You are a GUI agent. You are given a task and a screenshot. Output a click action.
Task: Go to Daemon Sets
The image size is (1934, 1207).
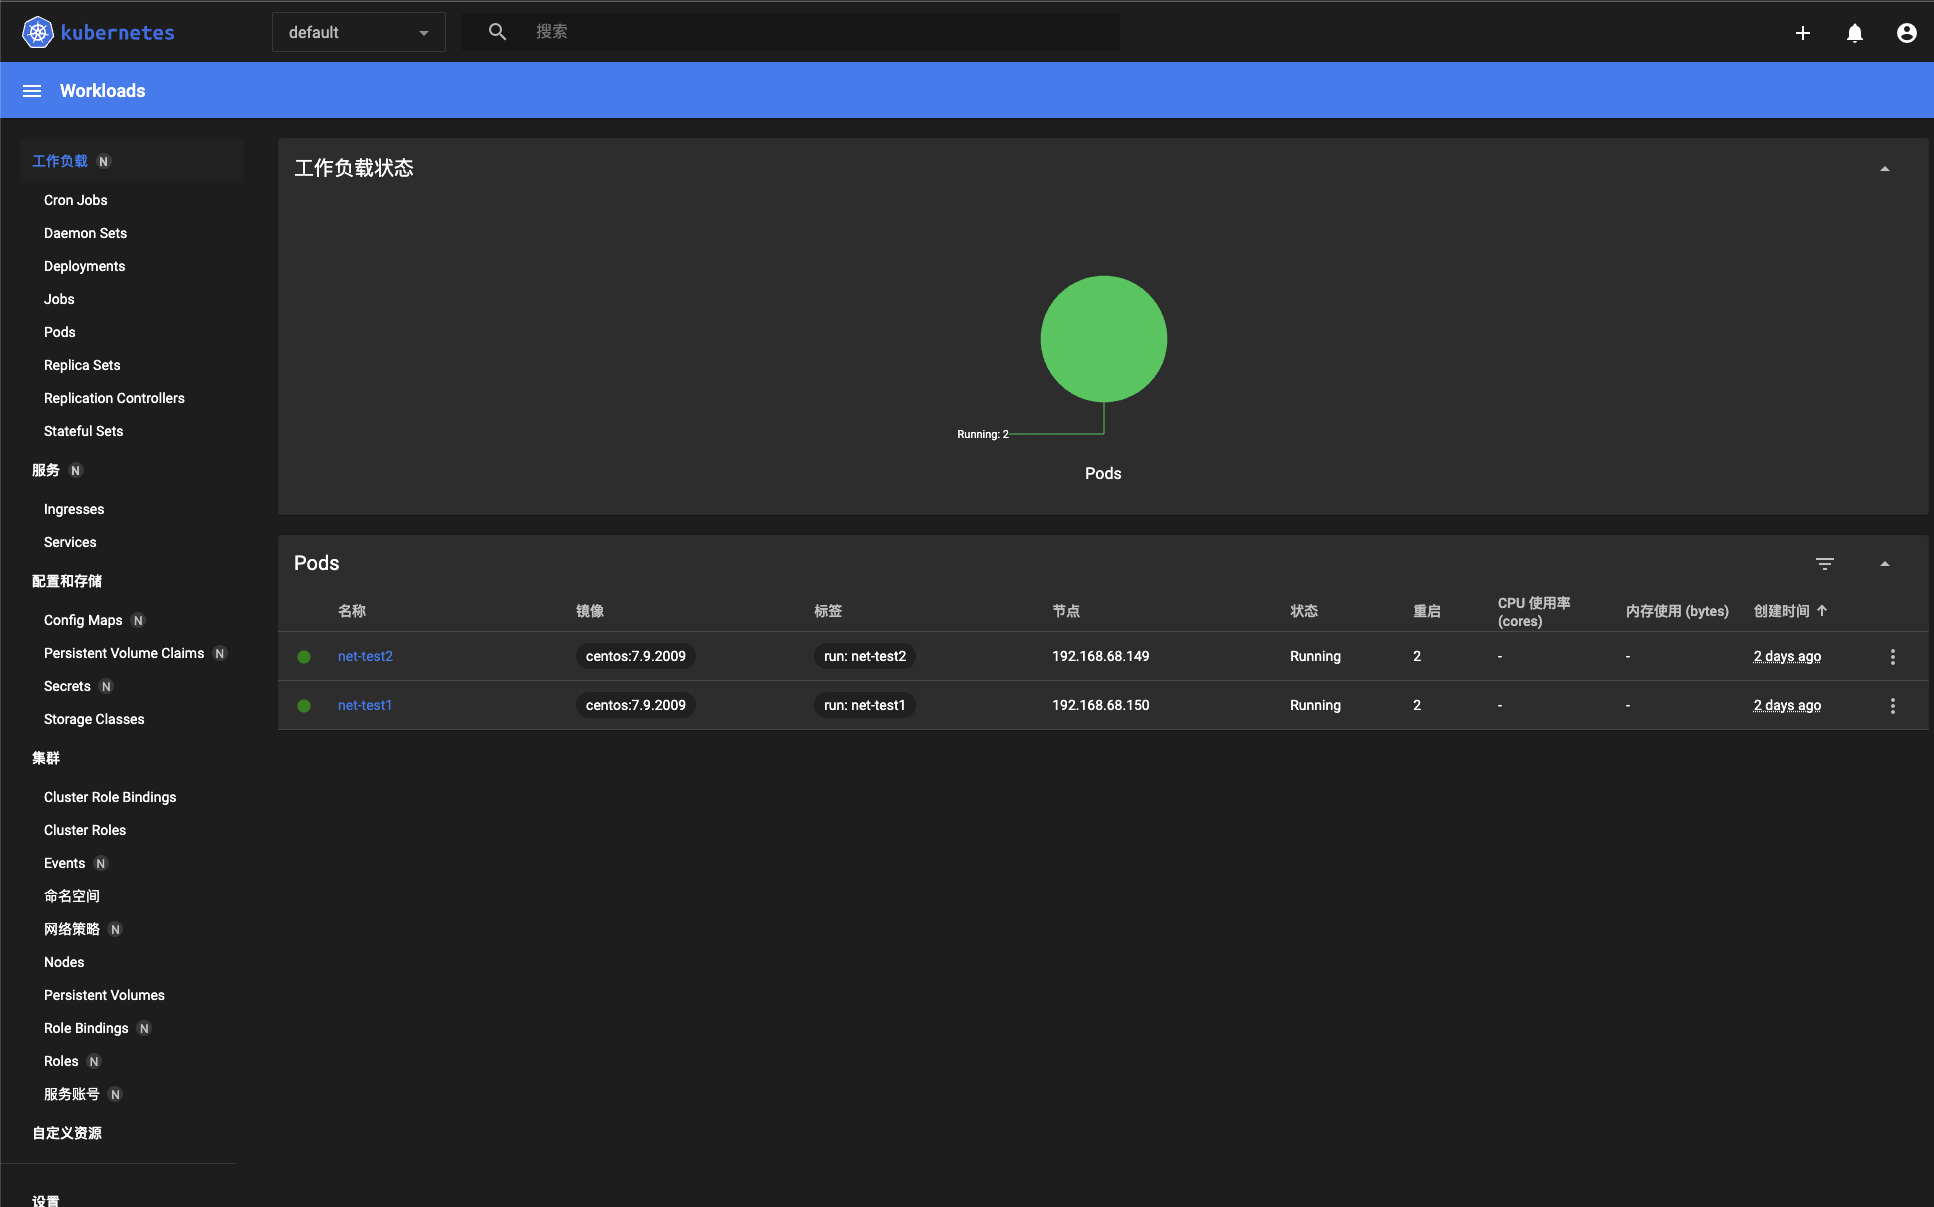86,233
